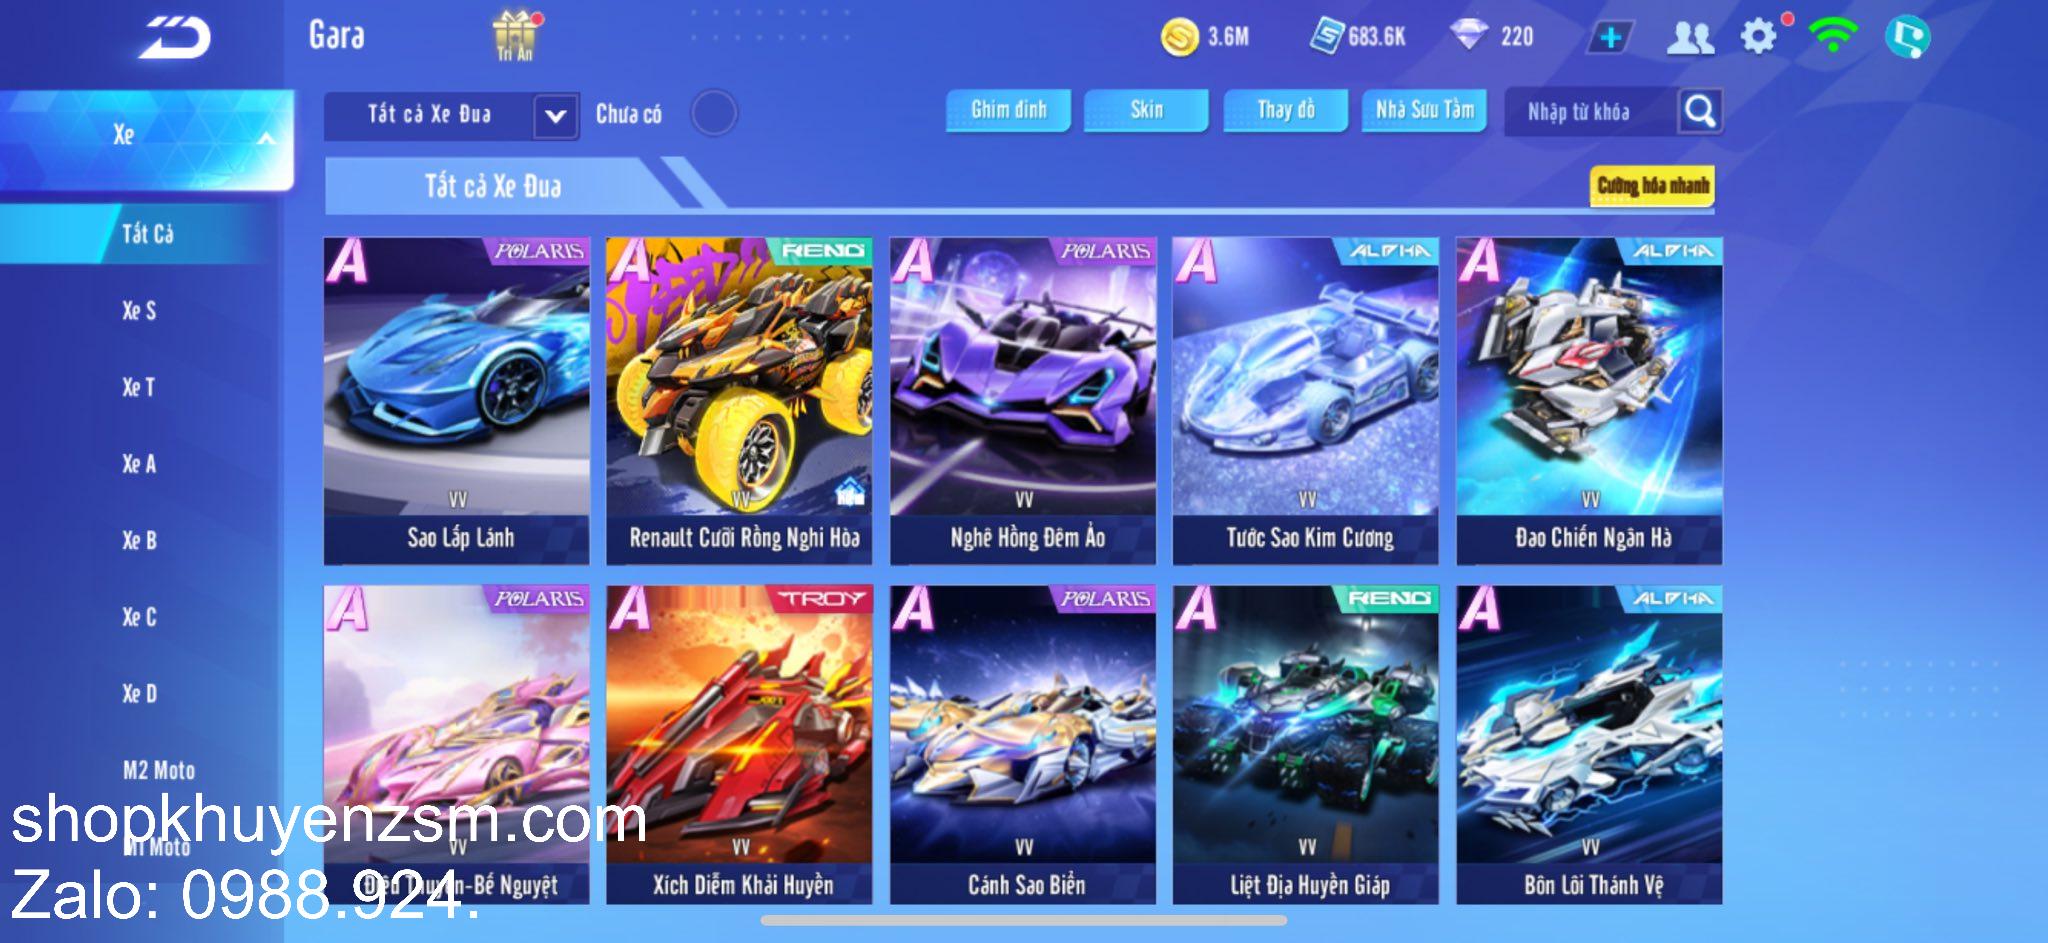Open the settings gear icon

pos(1759,37)
